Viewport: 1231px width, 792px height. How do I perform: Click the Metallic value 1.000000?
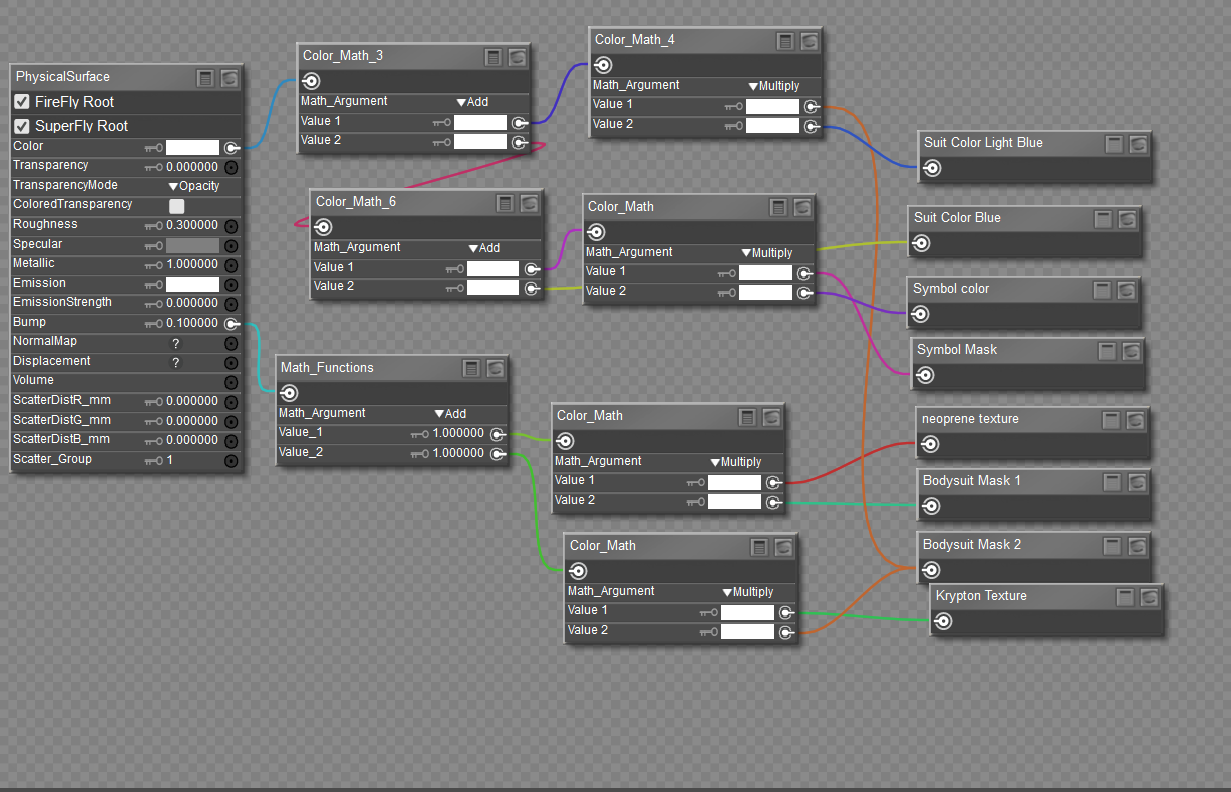click(x=191, y=265)
